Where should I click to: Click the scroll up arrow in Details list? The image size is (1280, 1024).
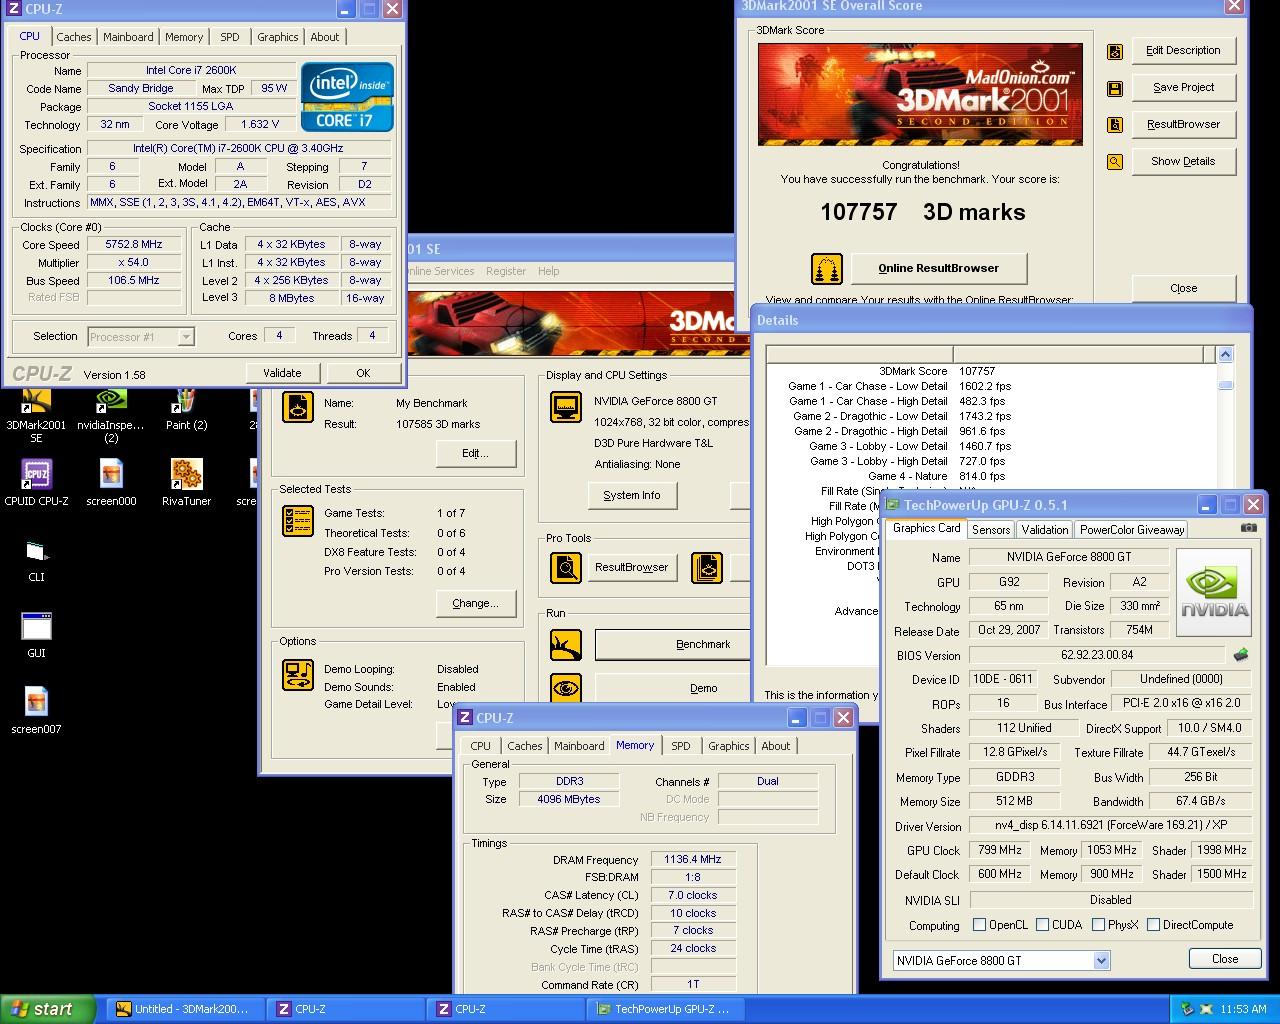1226,355
